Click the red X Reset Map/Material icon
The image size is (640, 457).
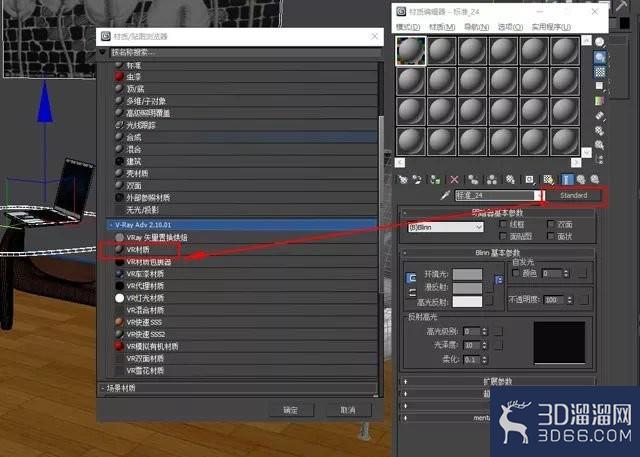(454, 179)
